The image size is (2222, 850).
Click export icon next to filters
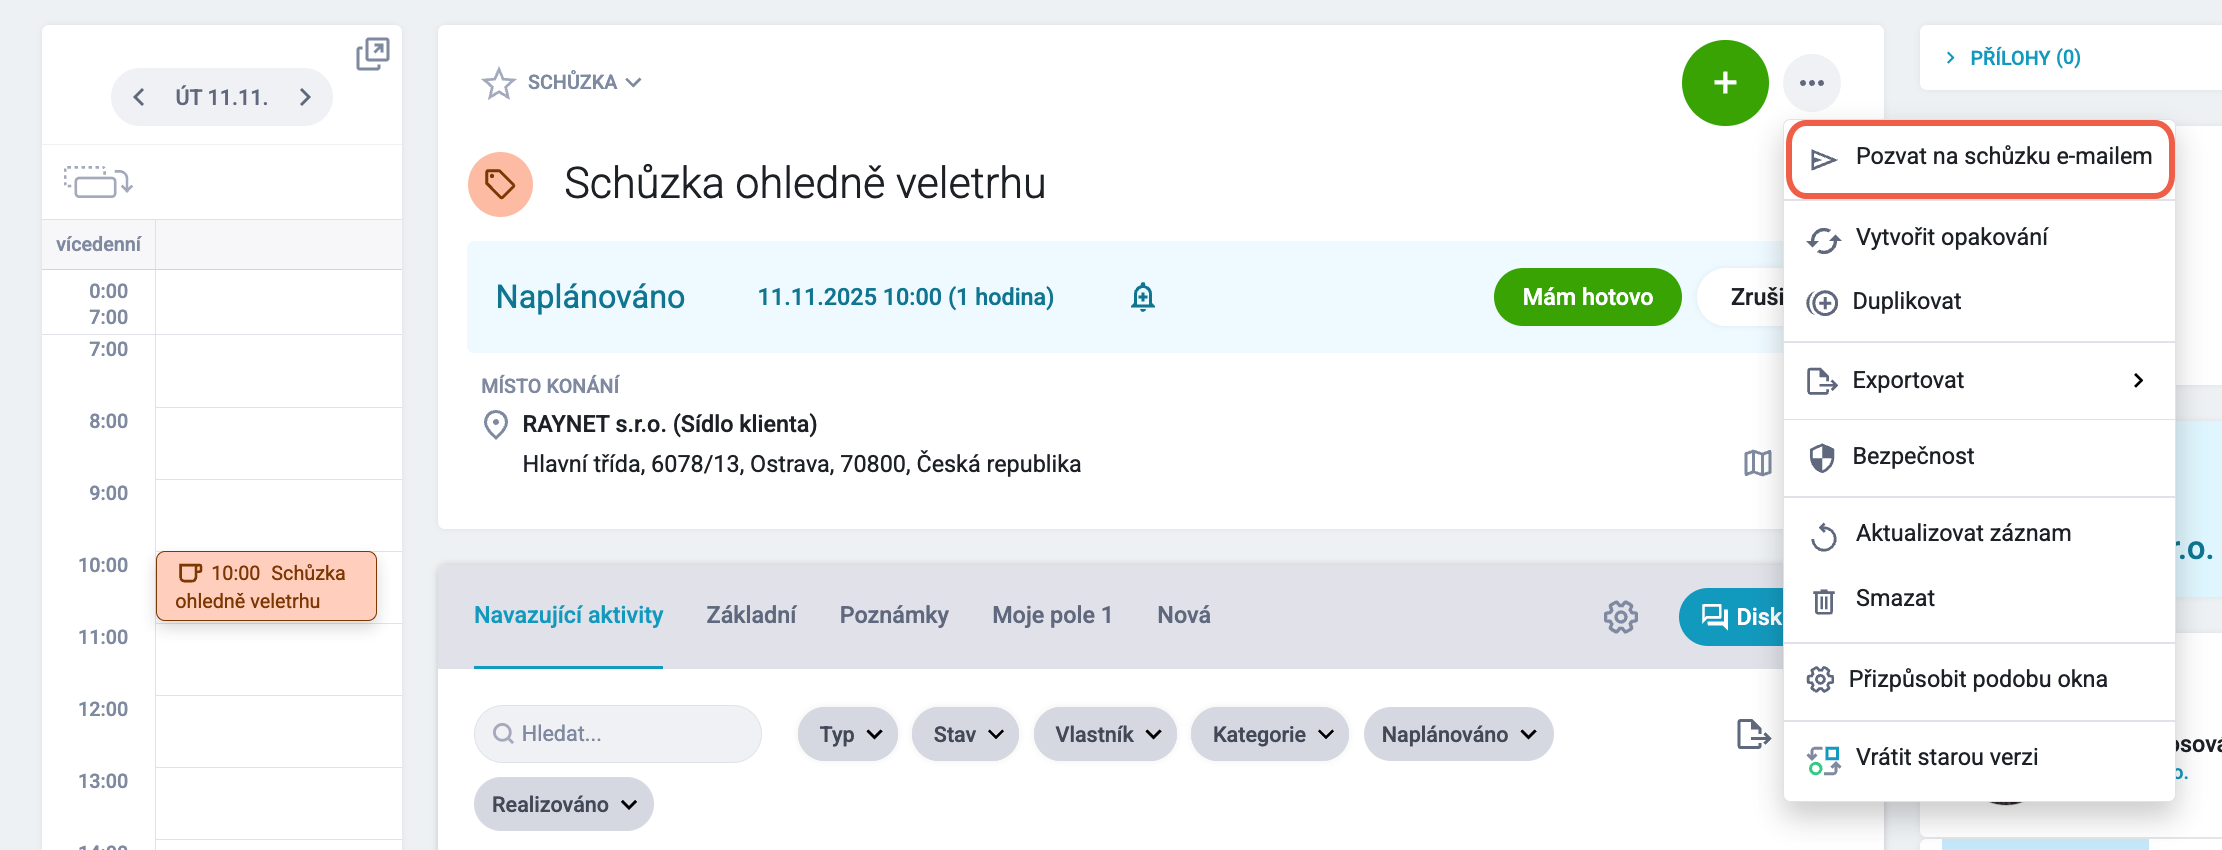click(1753, 735)
